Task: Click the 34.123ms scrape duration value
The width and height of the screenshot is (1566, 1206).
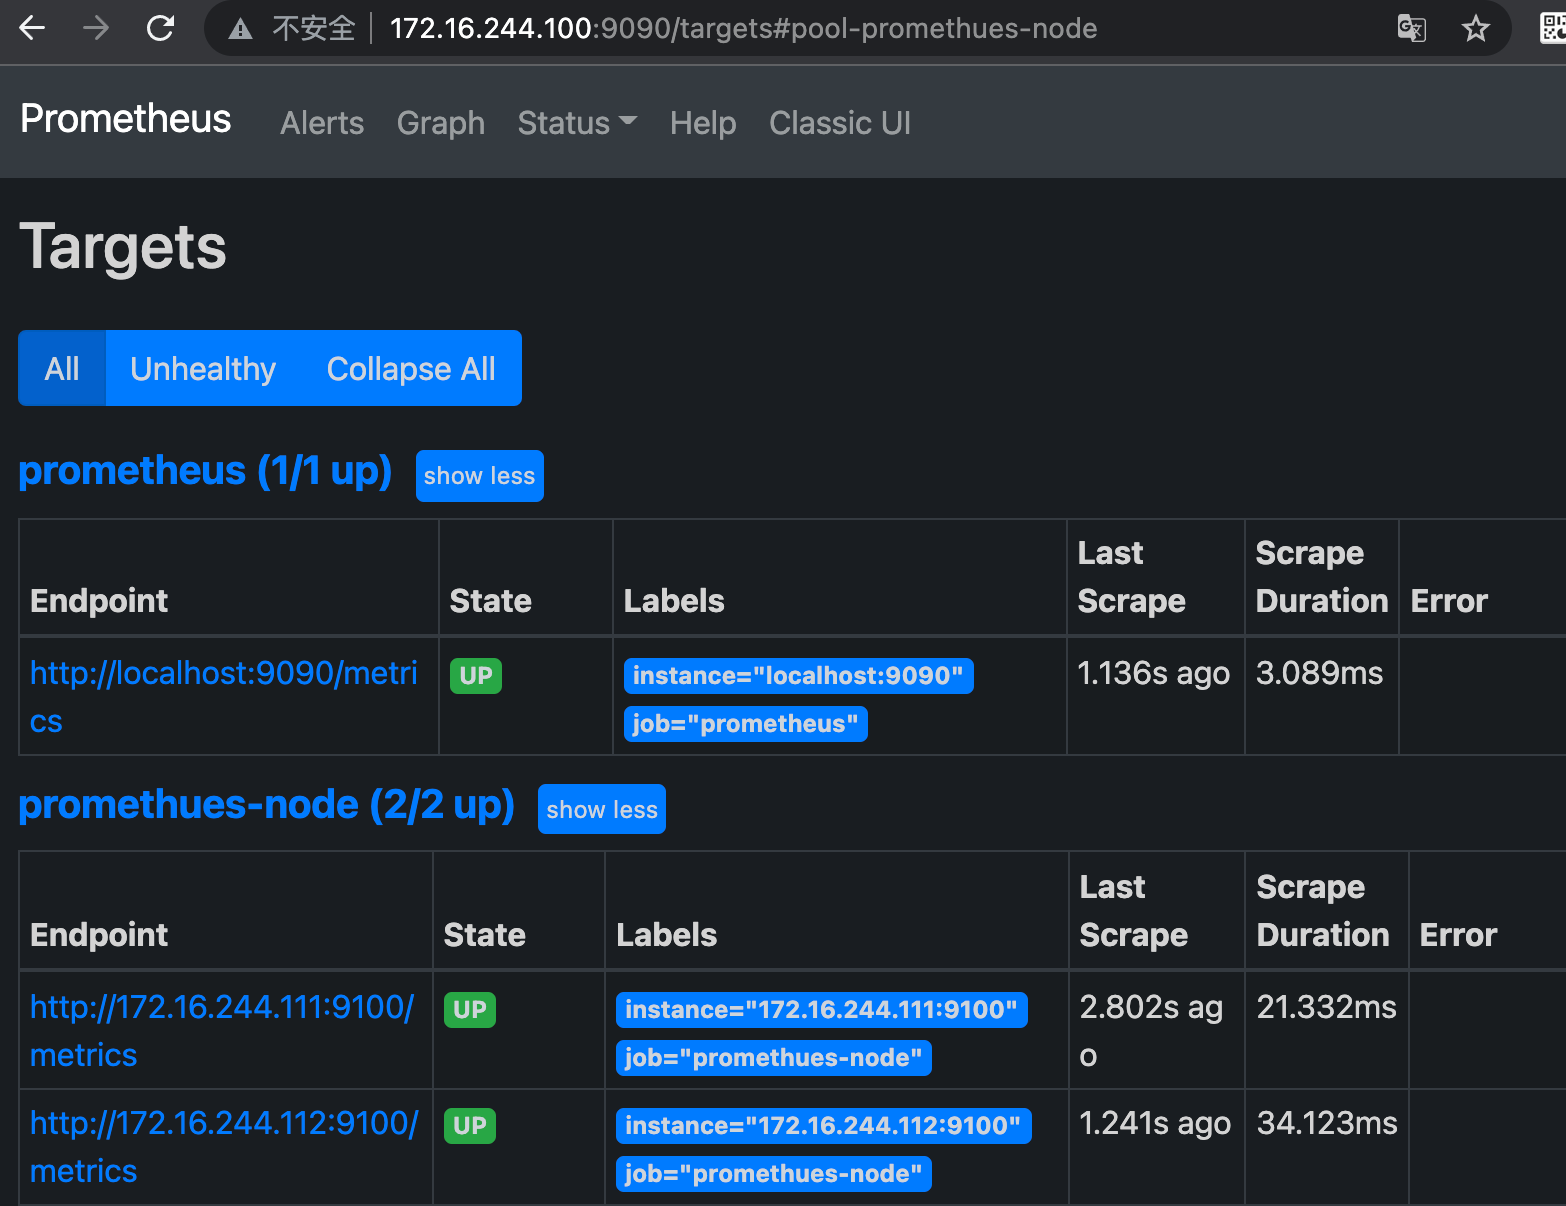Action: (1327, 1123)
